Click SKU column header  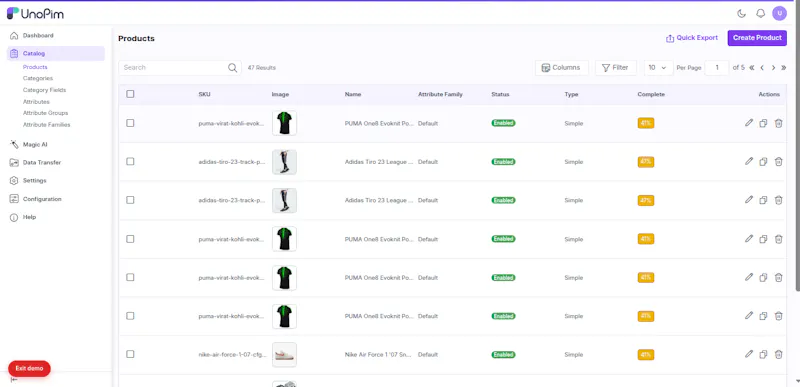click(x=204, y=94)
